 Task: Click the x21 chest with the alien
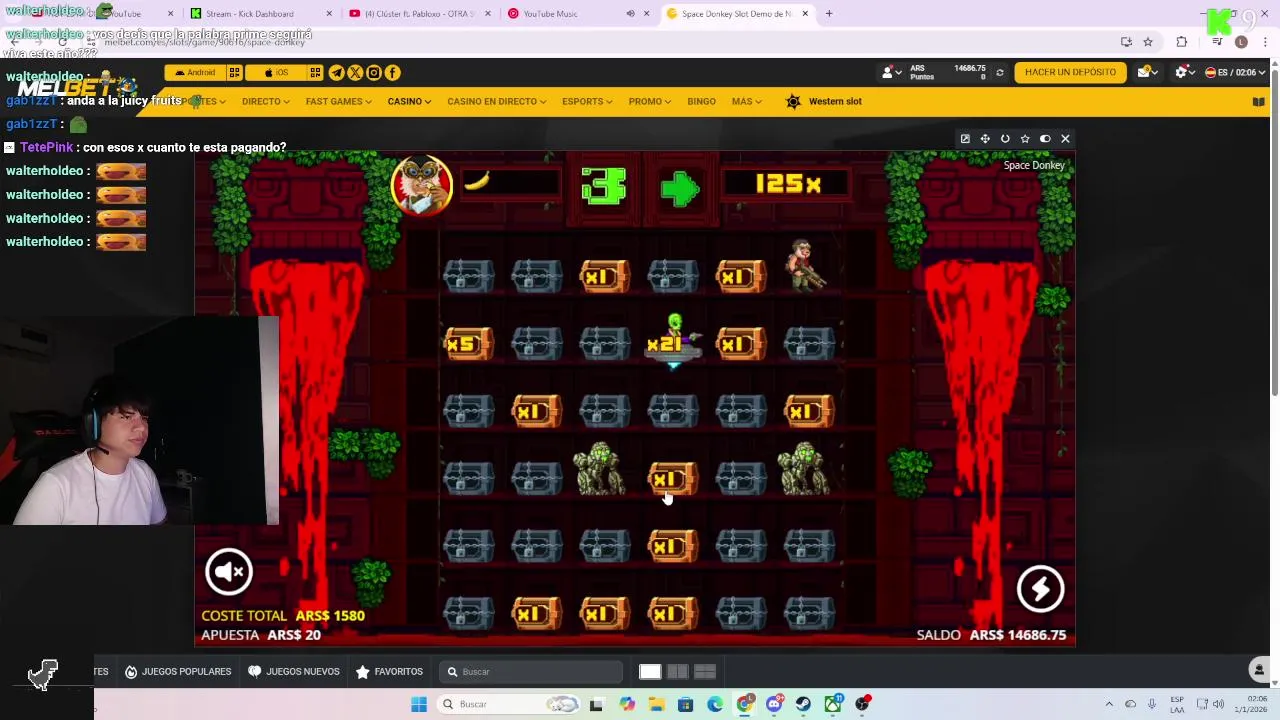(672, 342)
